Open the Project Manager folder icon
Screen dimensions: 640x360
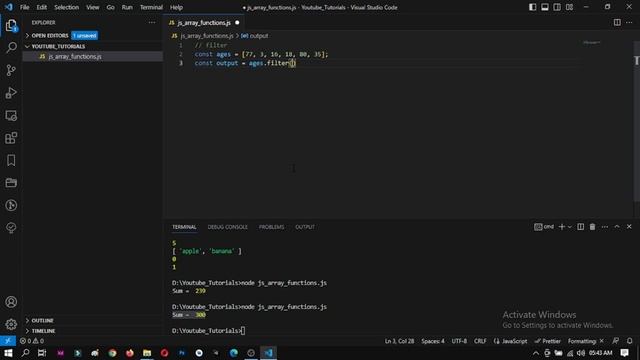(11, 183)
